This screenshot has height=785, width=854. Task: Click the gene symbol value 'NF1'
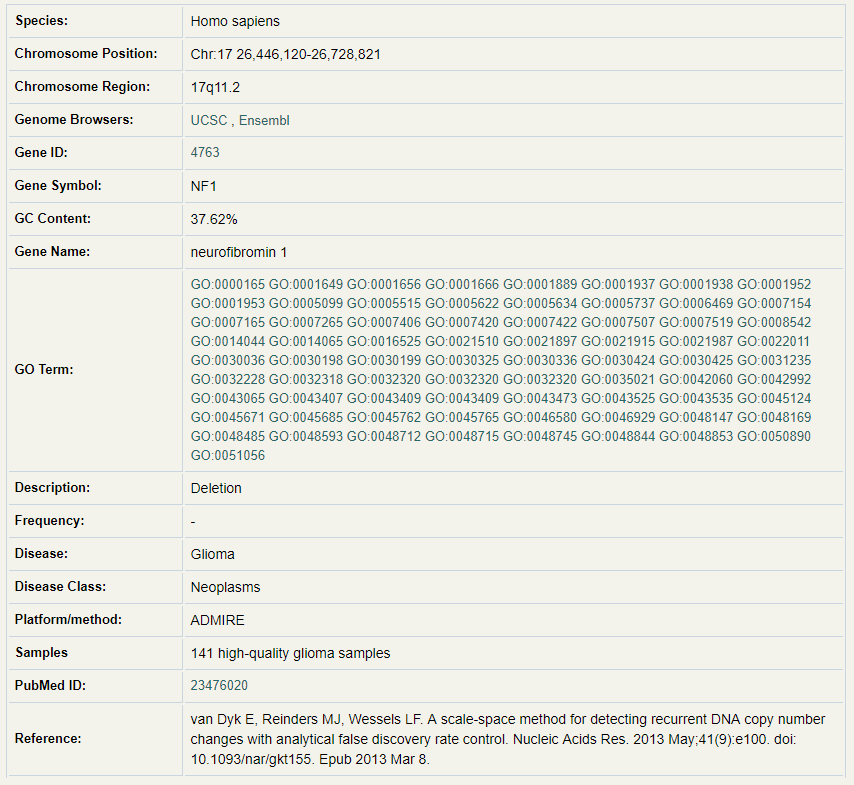pos(204,186)
